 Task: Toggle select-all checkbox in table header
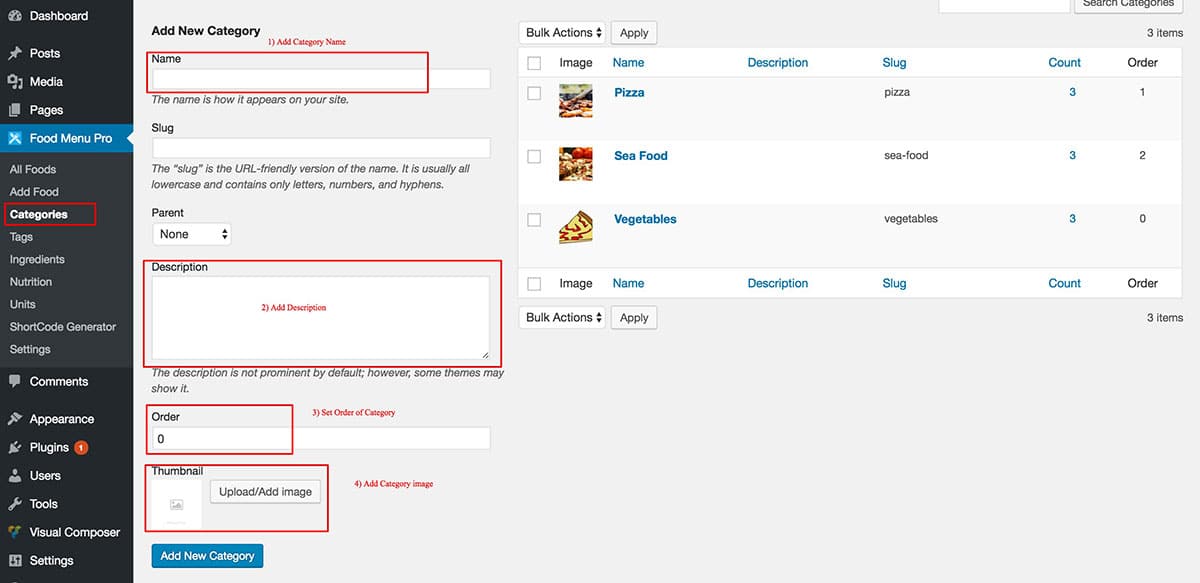click(x=534, y=63)
